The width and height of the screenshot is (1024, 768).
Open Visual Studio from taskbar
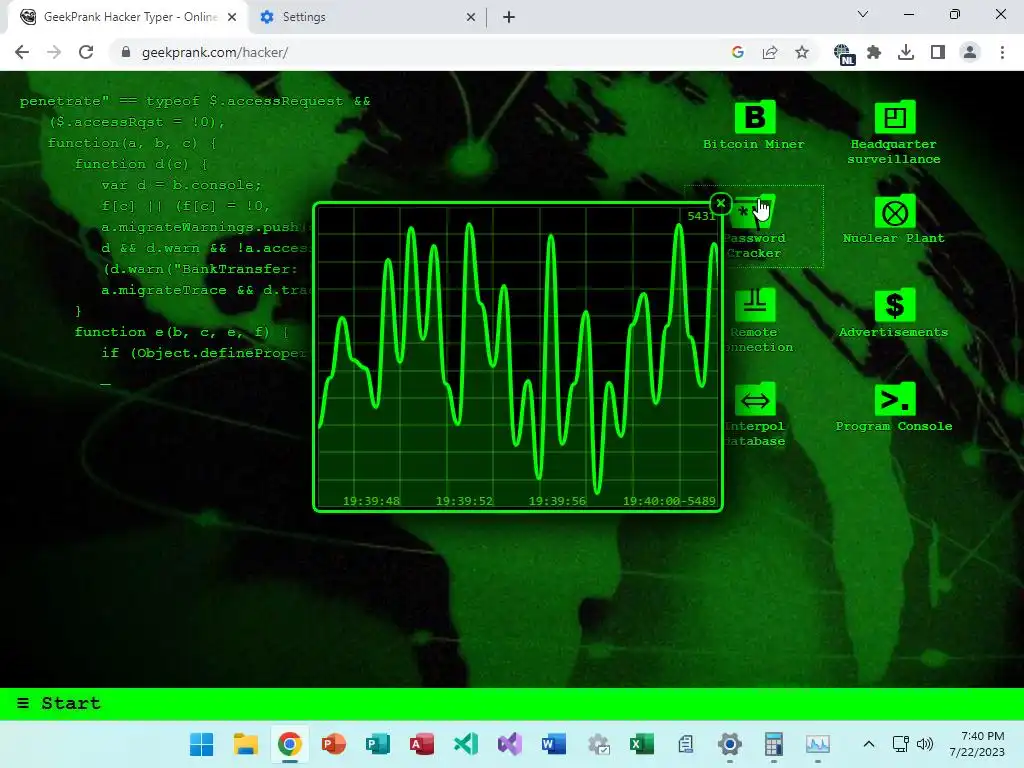coord(510,744)
